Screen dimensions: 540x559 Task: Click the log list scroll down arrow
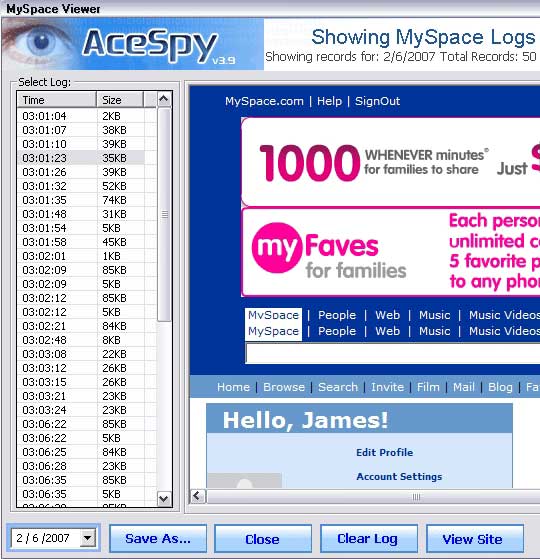click(164, 498)
